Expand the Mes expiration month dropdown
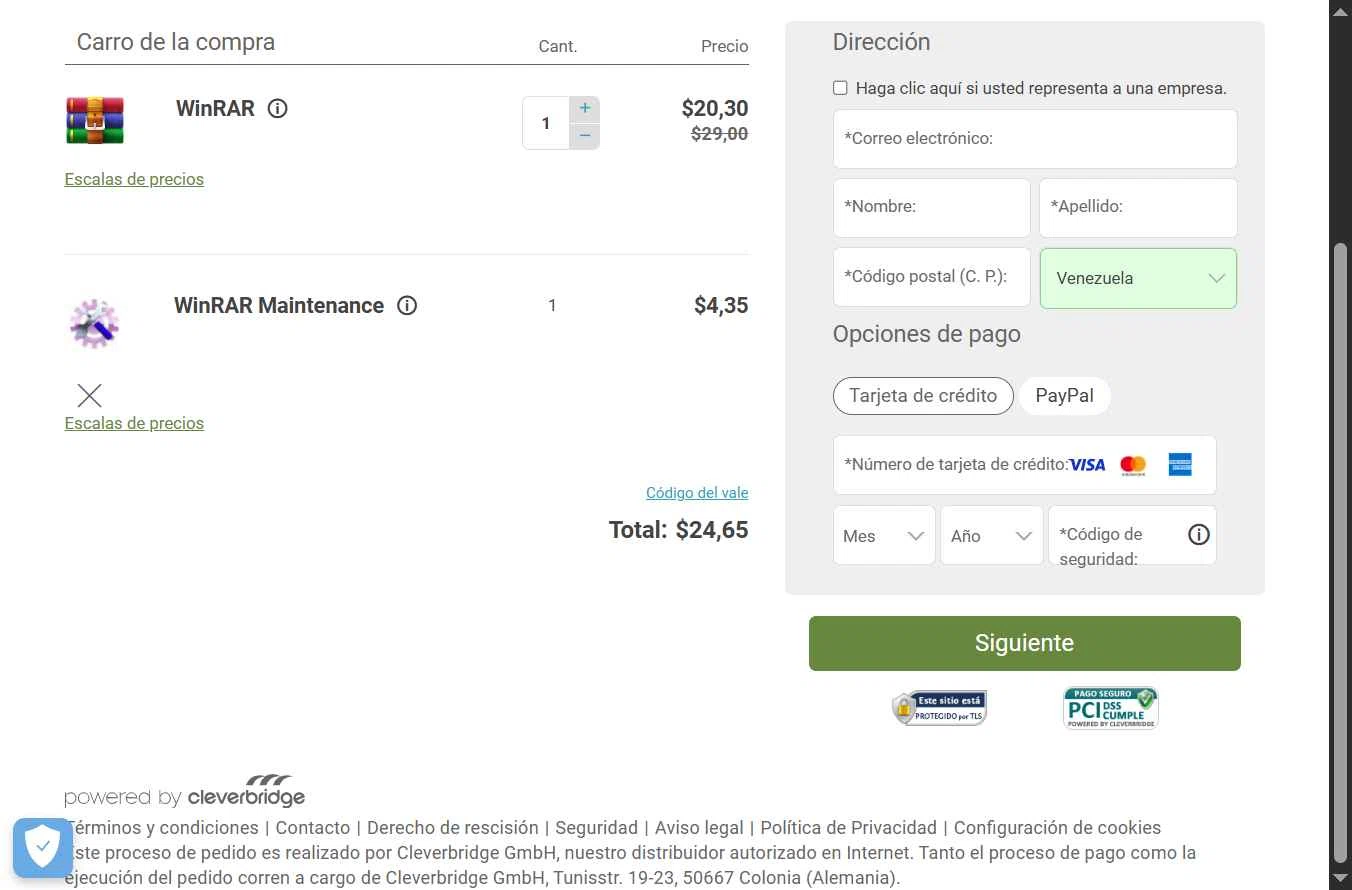This screenshot has height=890, width=1352. tap(884, 536)
